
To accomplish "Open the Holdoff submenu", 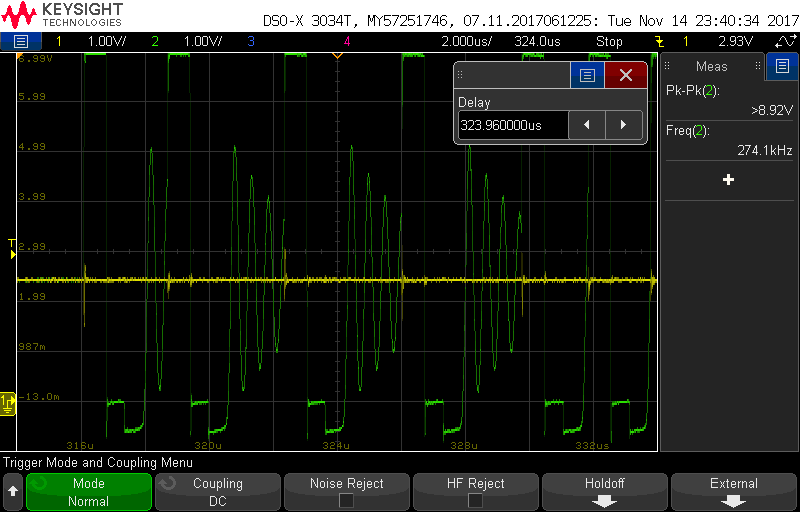I will pos(605,492).
